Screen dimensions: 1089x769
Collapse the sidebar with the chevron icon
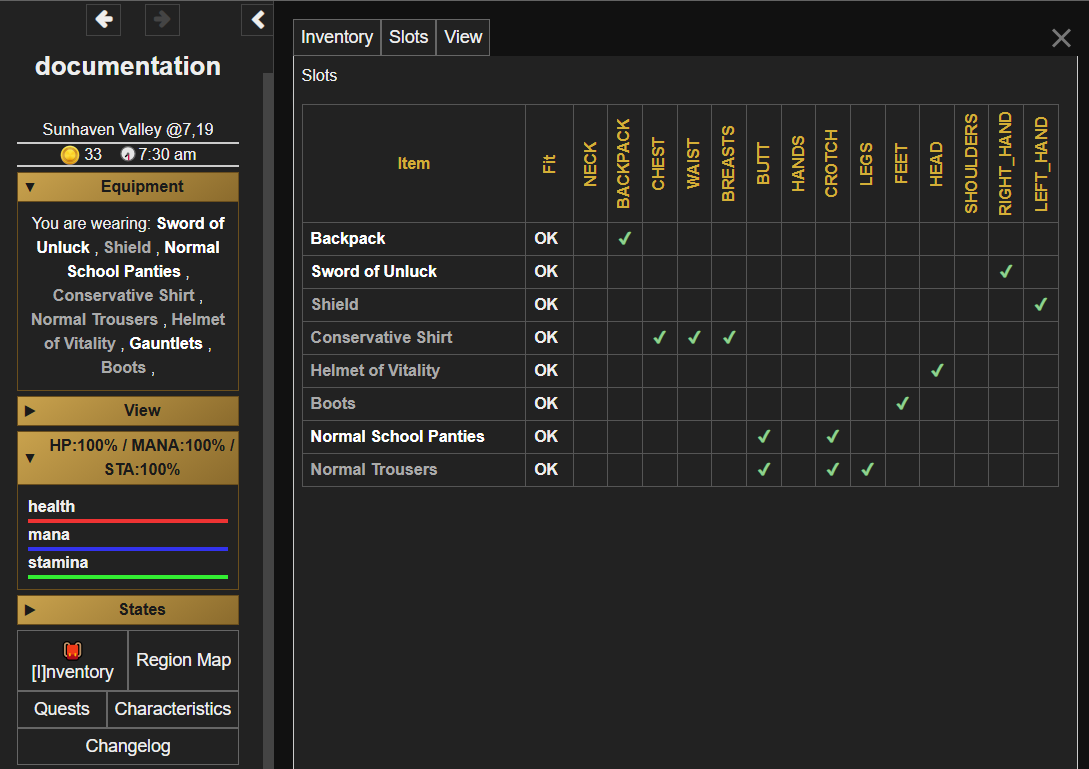(258, 19)
